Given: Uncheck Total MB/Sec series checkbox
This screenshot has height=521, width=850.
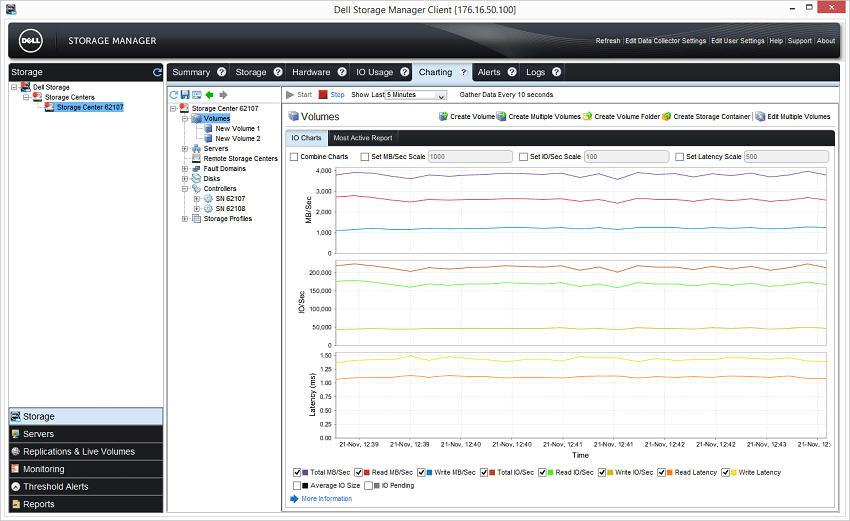Looking at the screenshot, I should click(x=297, y=473).
